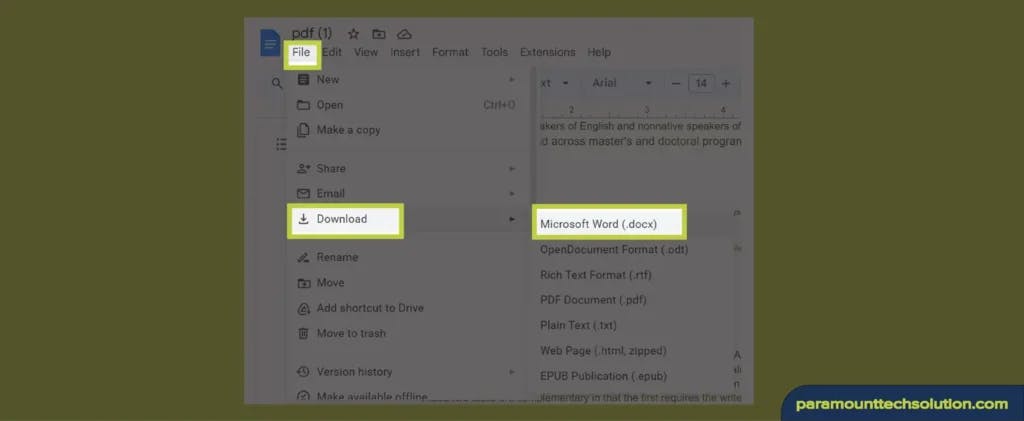Click the Make a copy icon
This screenshot has height=421, width=1024.
pos(303,130)
